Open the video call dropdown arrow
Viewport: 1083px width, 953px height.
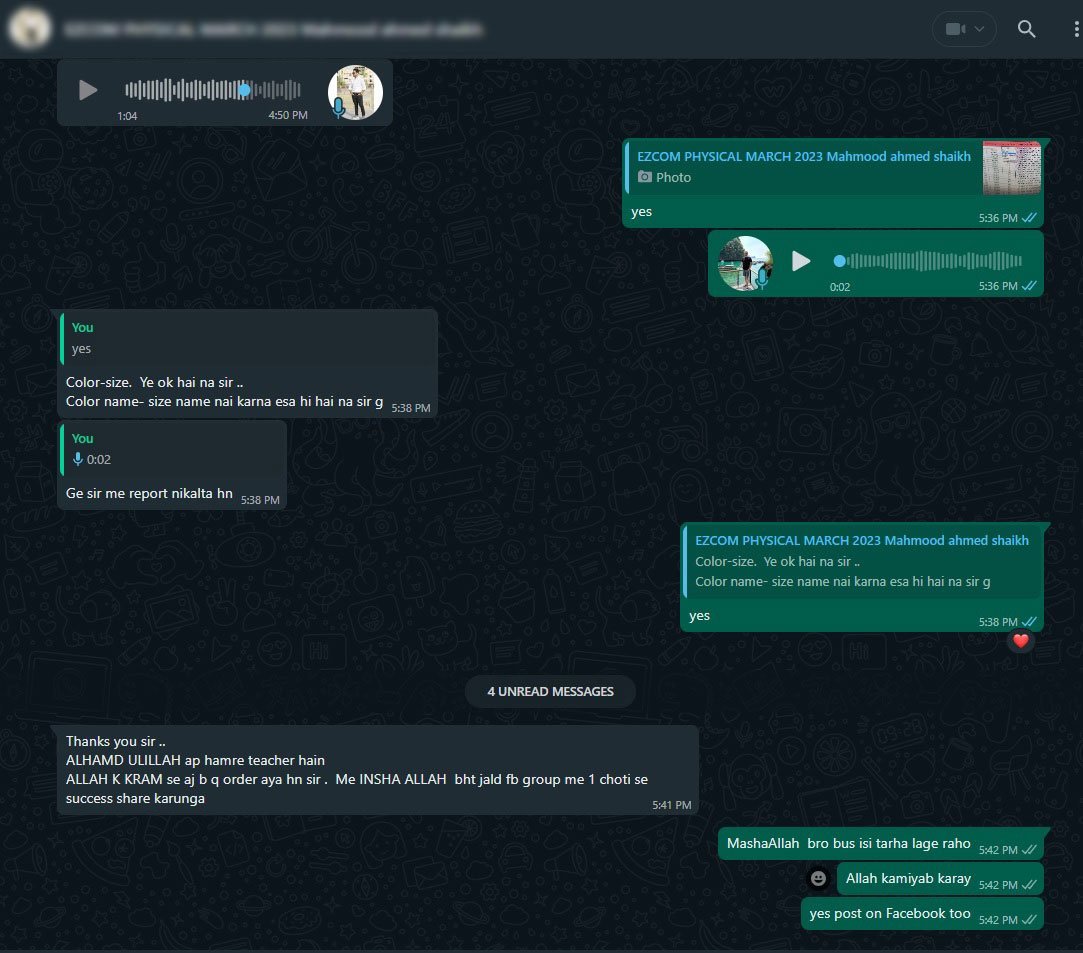coord(980,29)
